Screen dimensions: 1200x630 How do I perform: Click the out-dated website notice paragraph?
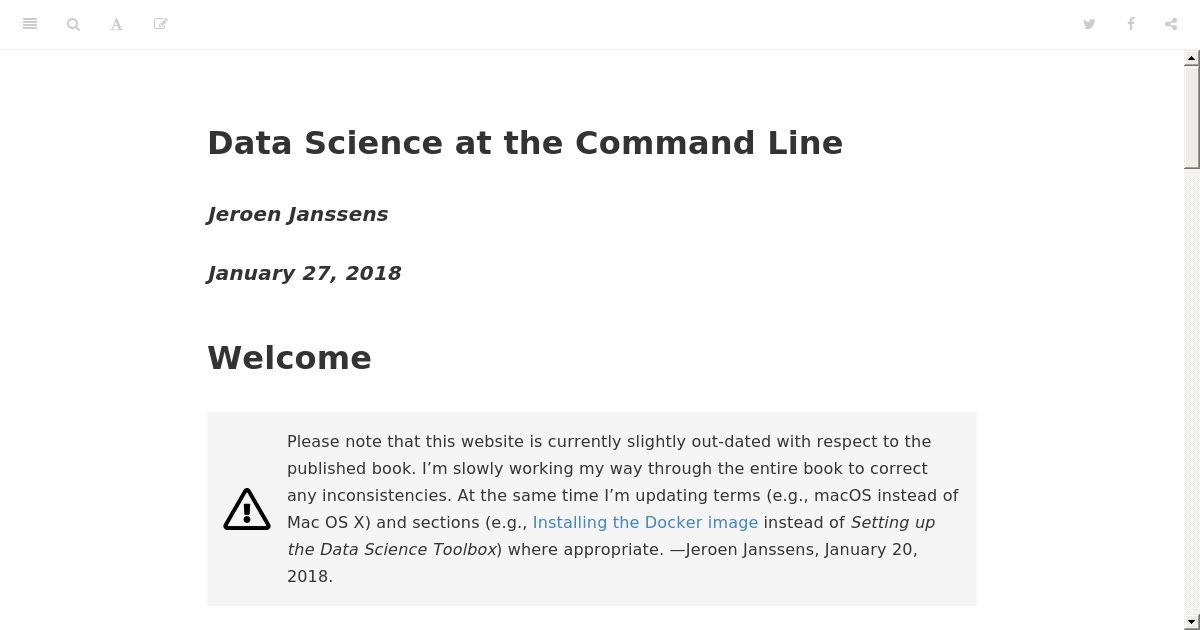(x=623, y=509)
